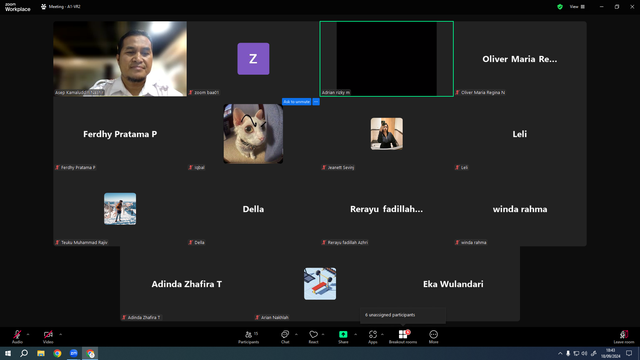Select the Rerayu fadillah... participant tile

pyautogui.click(x=387, y=209)
